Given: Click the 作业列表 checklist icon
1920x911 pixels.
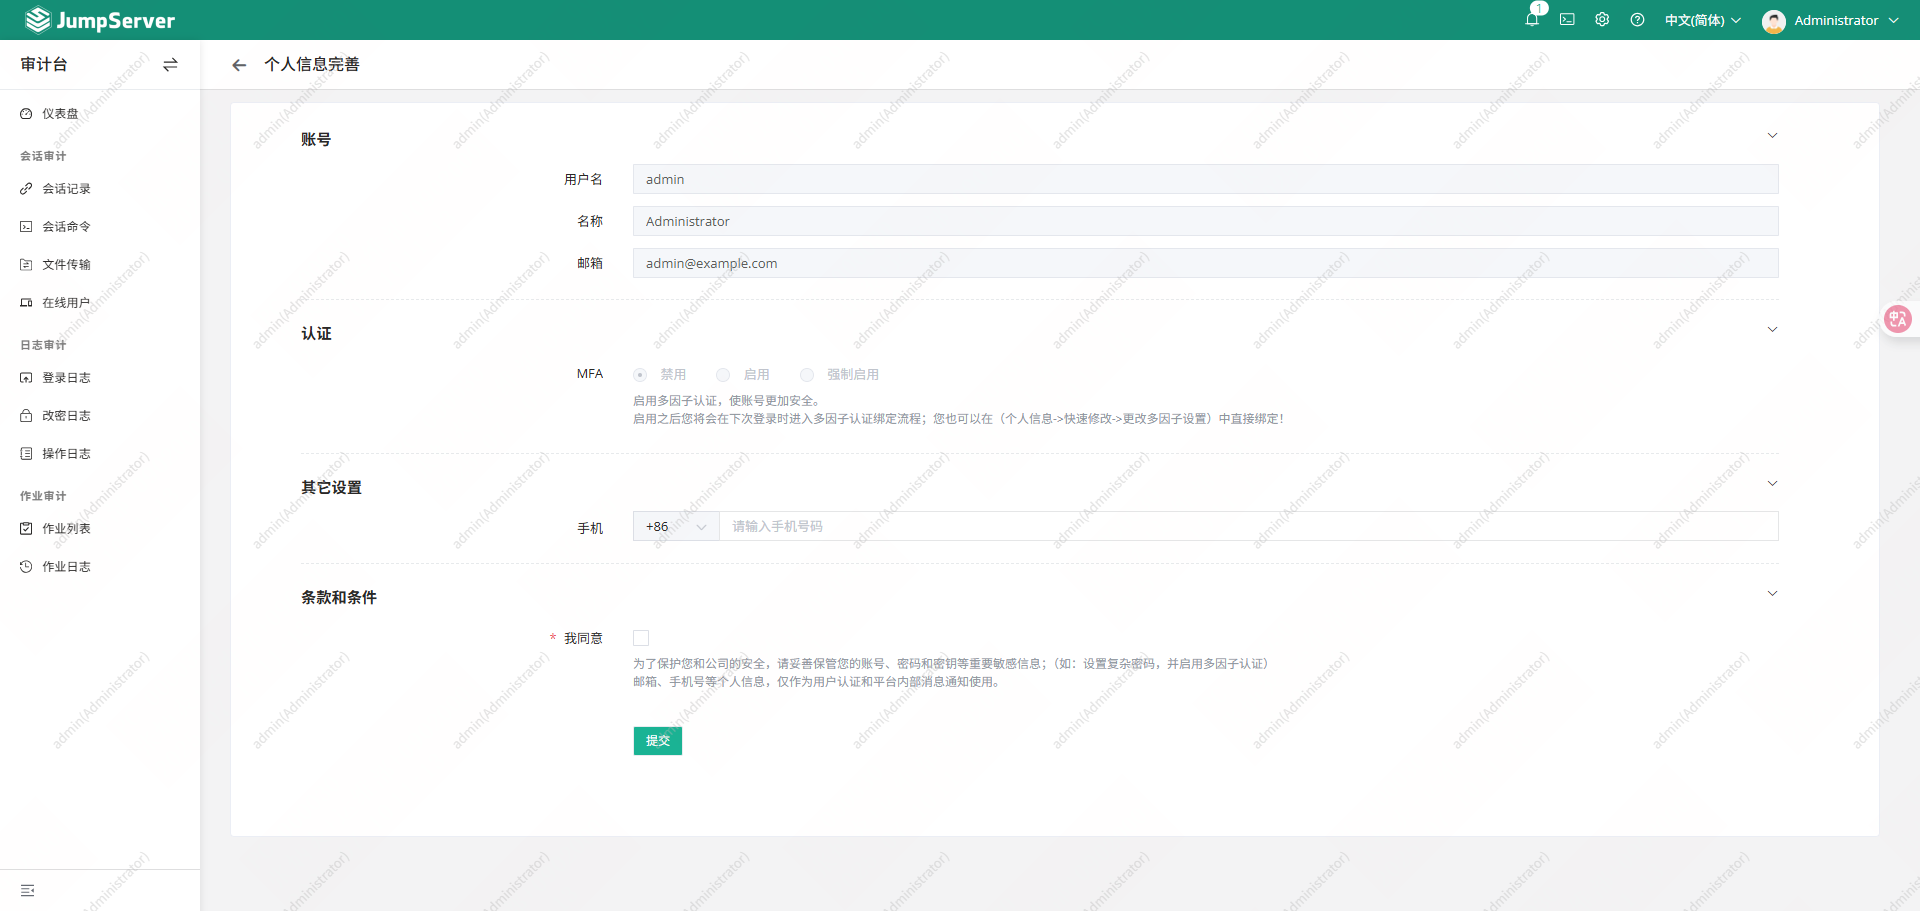Looking at the screenshot, I should point(26,529).
